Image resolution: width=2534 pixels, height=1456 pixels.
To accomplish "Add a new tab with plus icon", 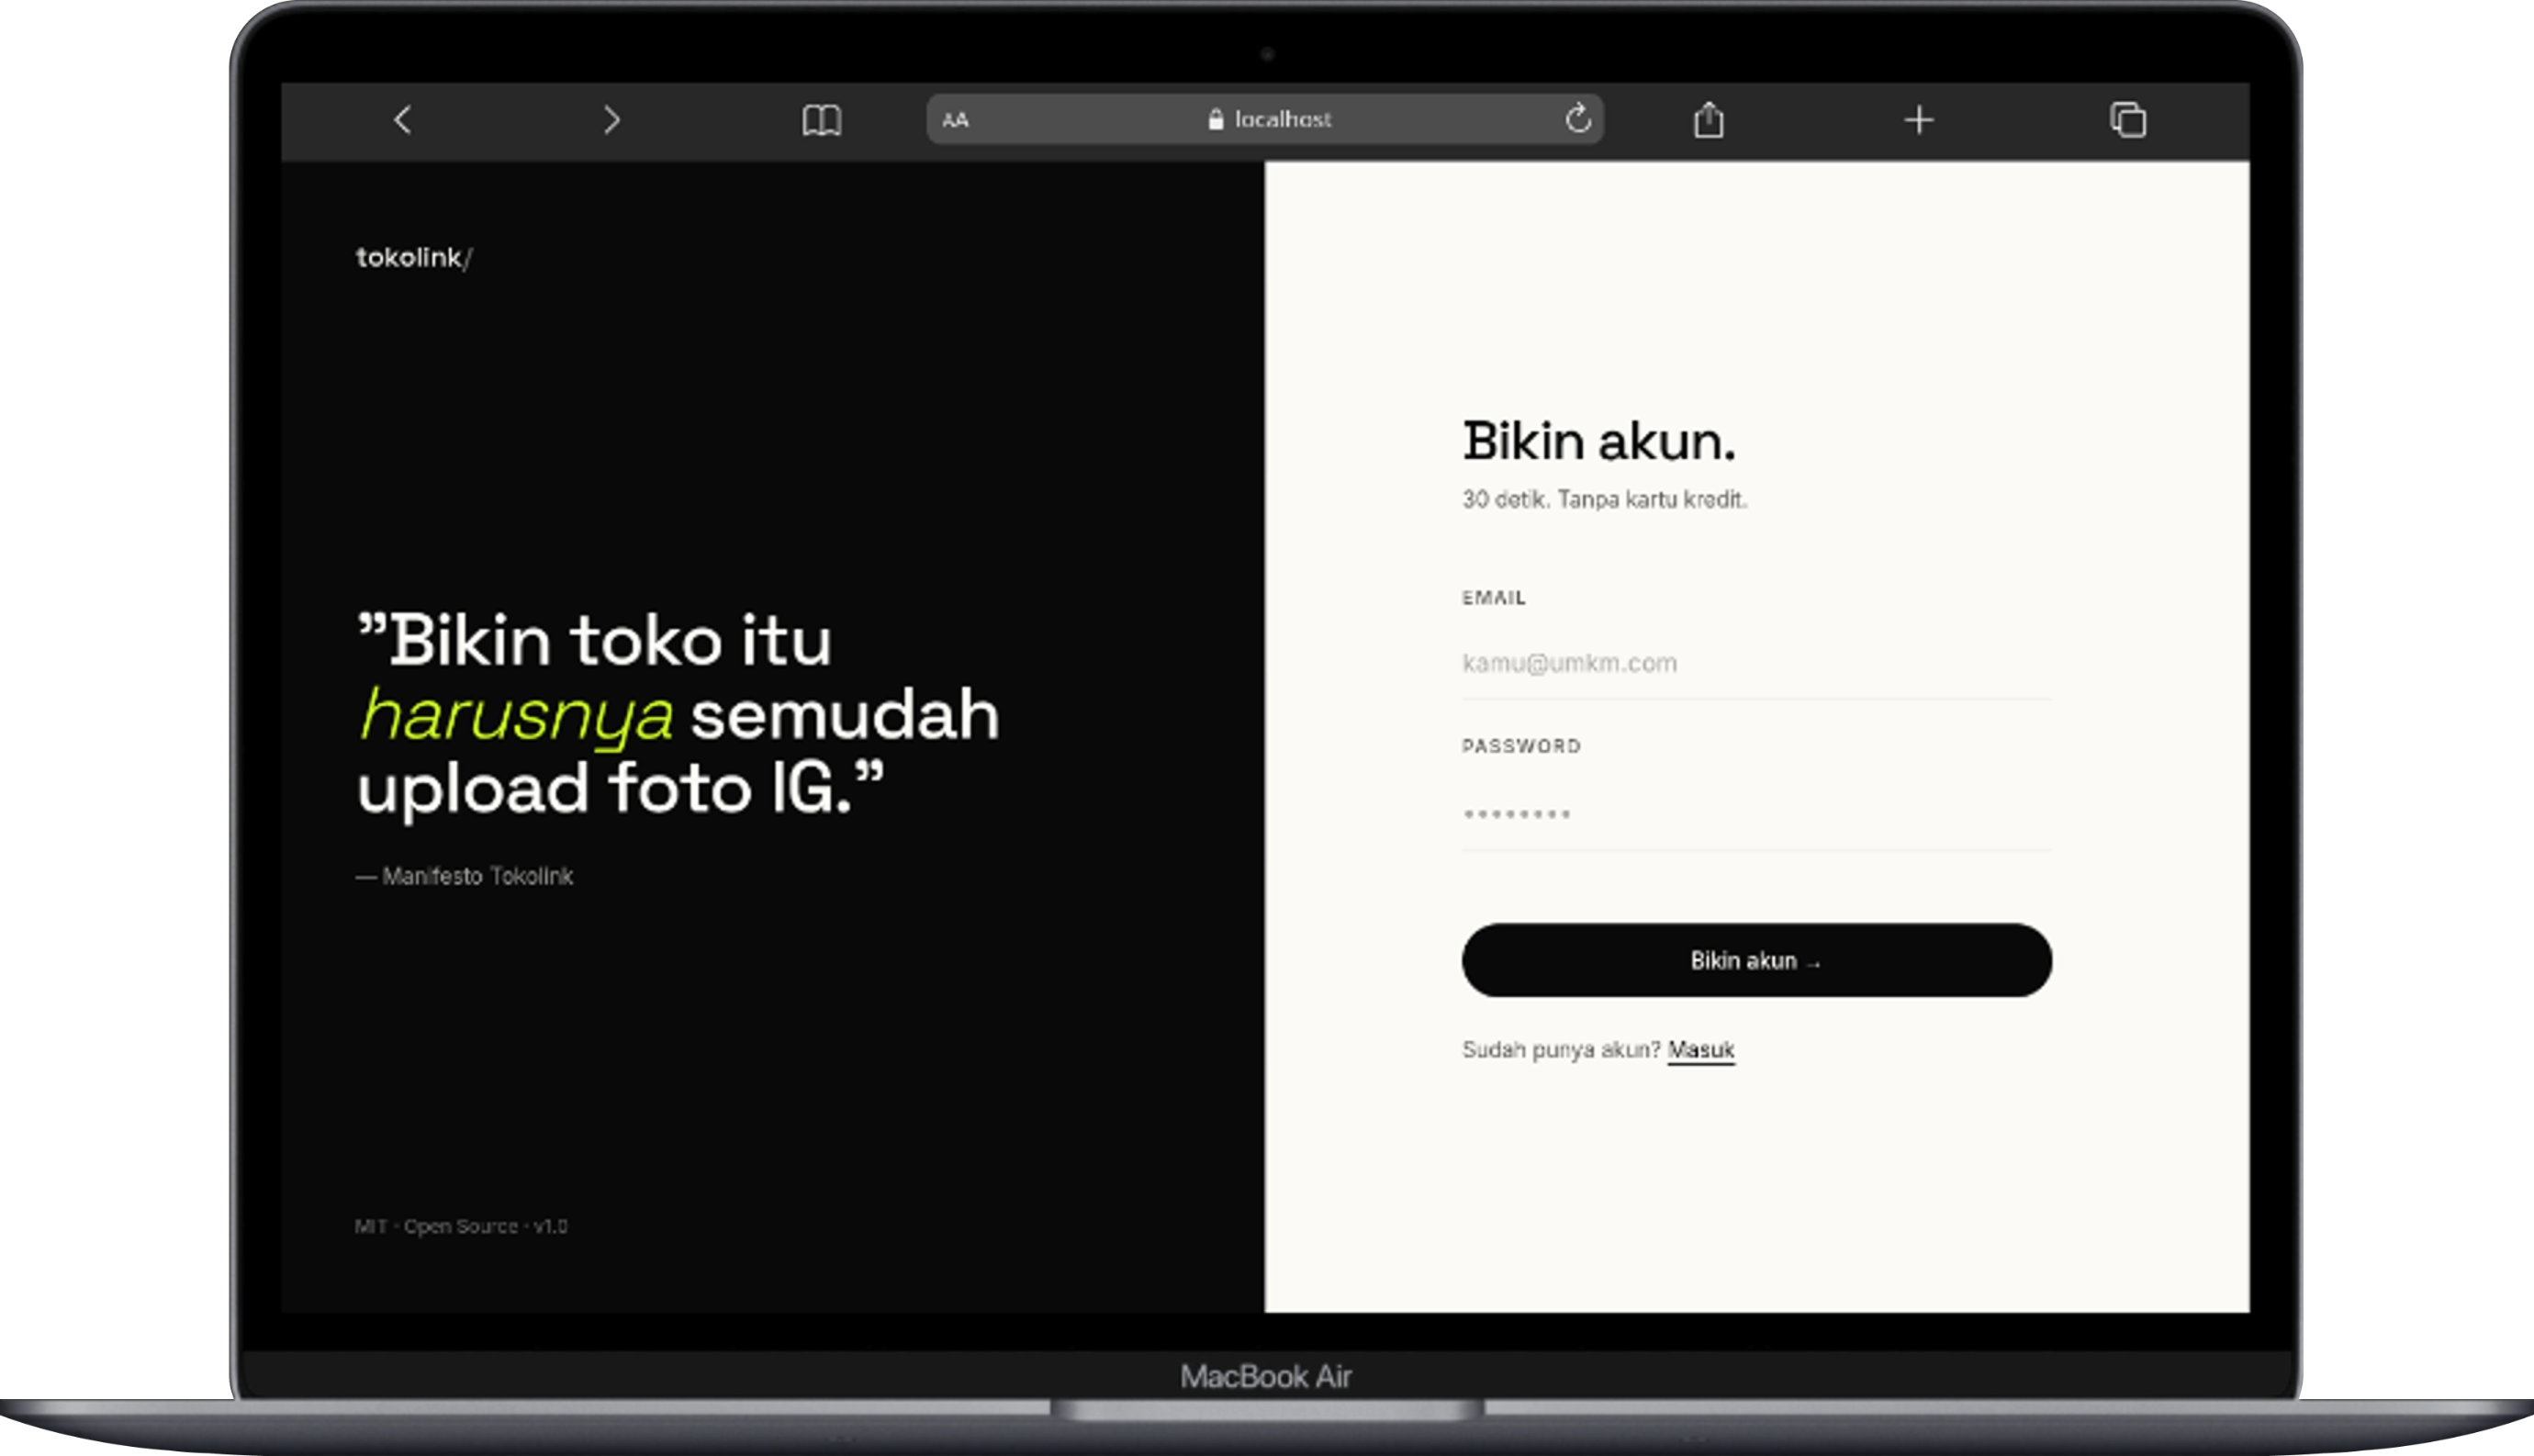I will pos(1918,120).
